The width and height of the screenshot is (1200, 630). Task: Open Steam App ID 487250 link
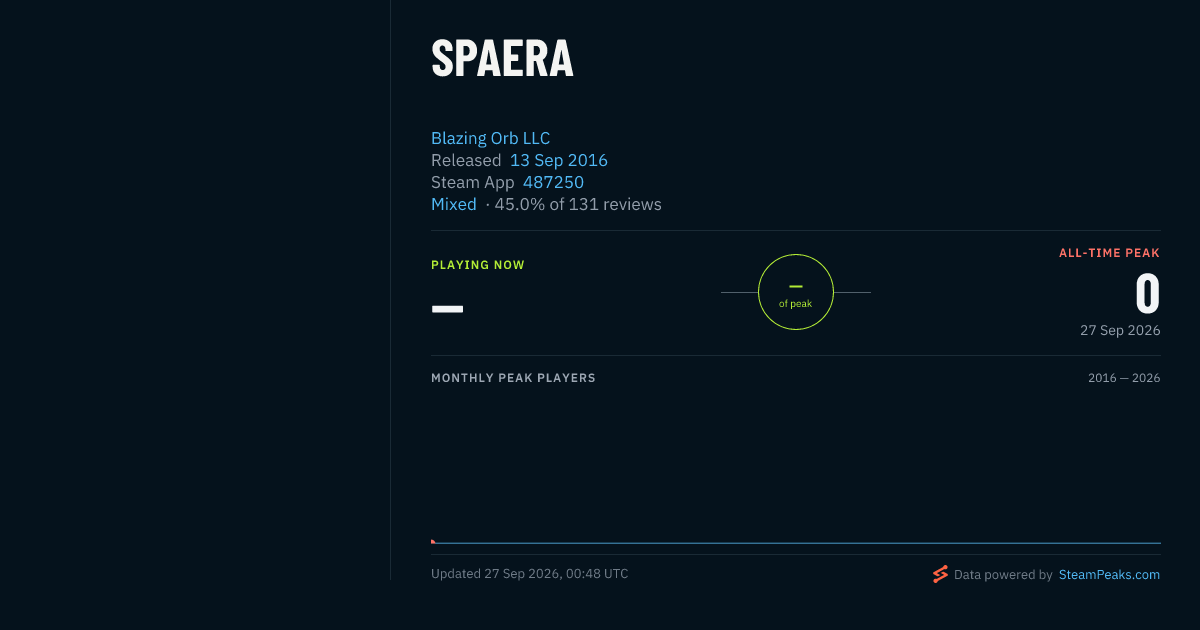click(x=553, y=182)
